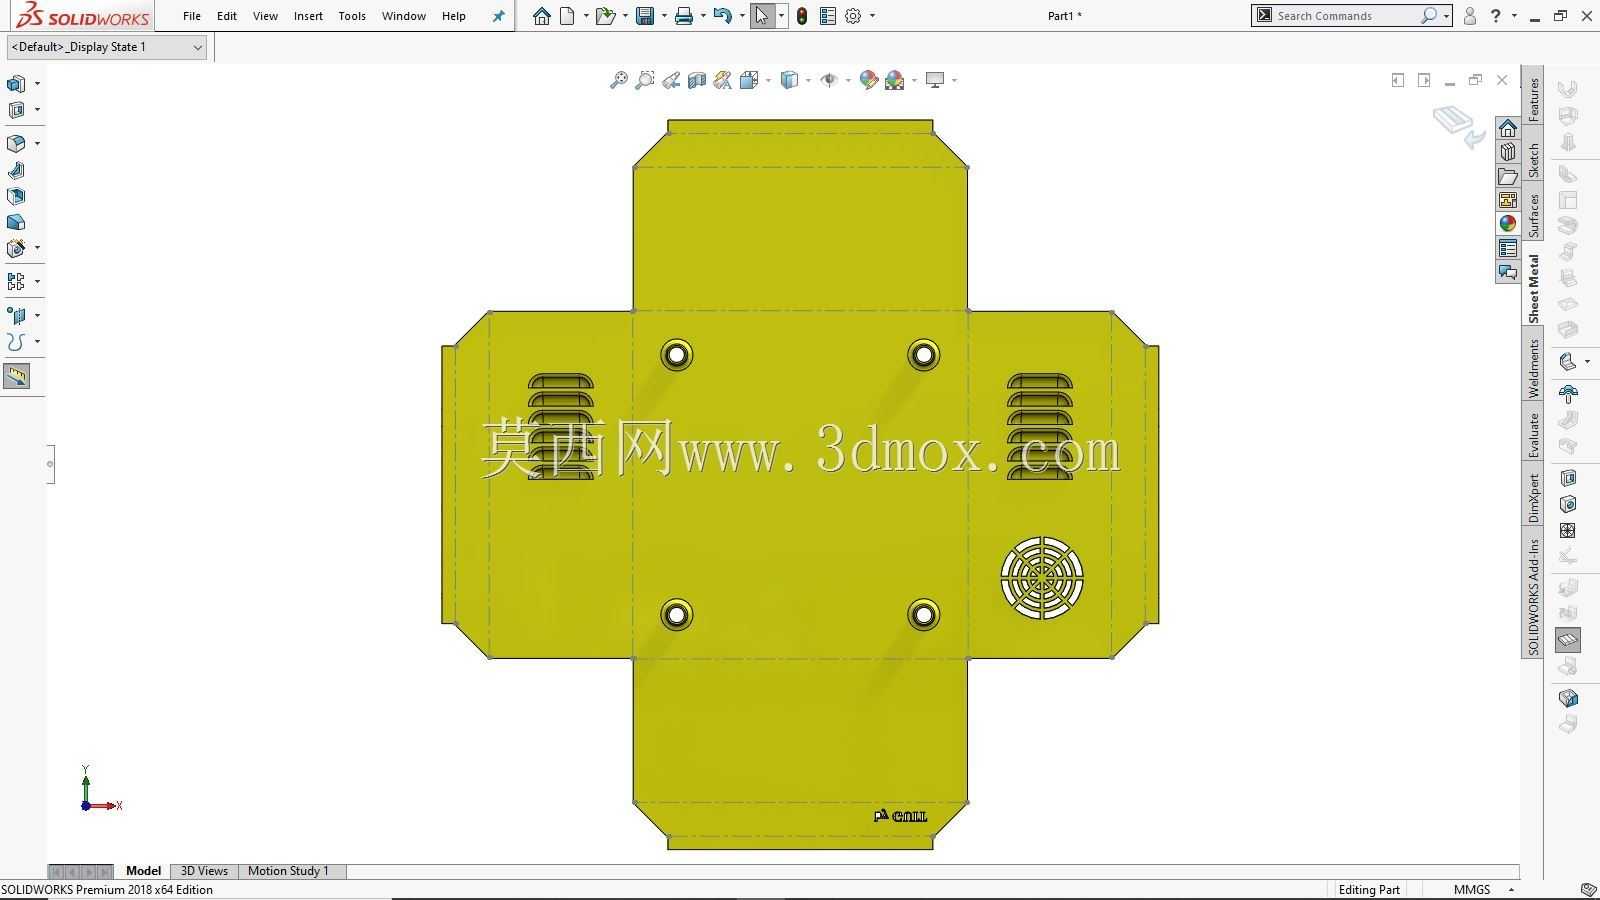Open Appearances color sphere icon in task pane
This screenshot has width=1600, height=900.
point(1508,224)
